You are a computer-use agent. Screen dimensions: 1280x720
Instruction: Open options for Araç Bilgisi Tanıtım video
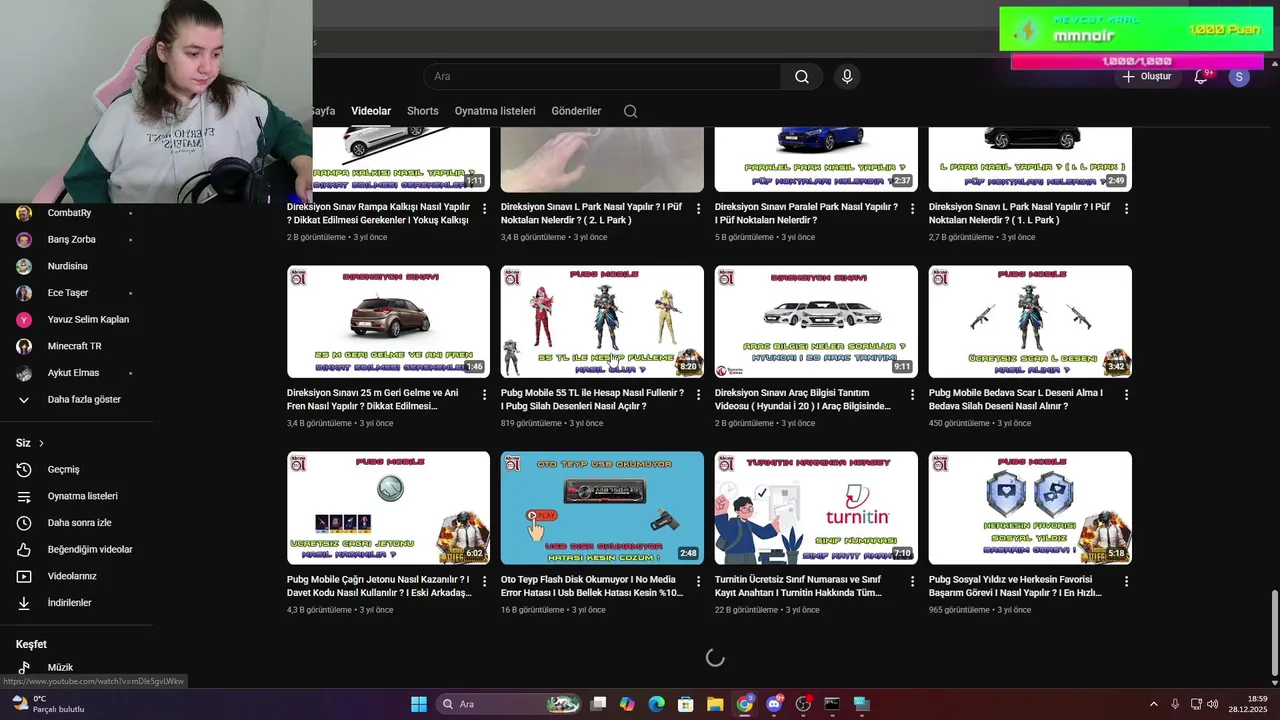[913, 395]
